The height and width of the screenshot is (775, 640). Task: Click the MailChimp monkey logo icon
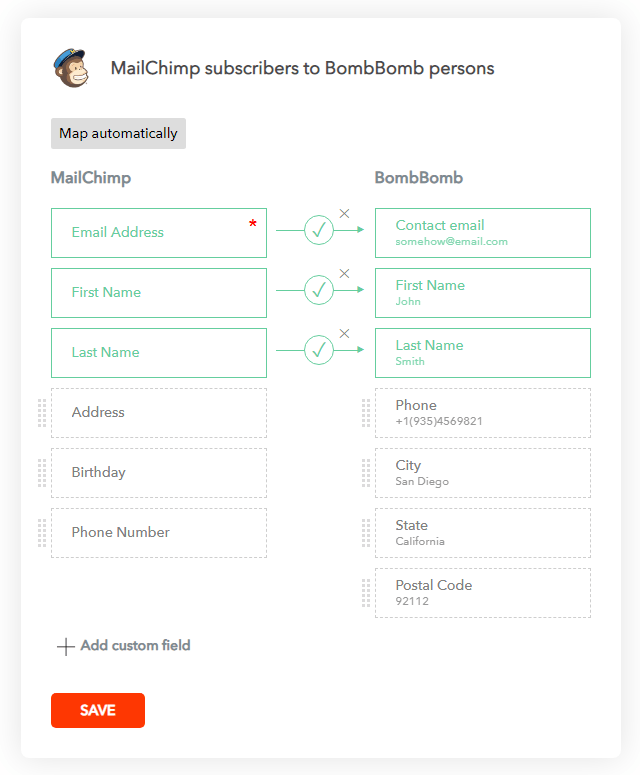[x=71, y=68]
